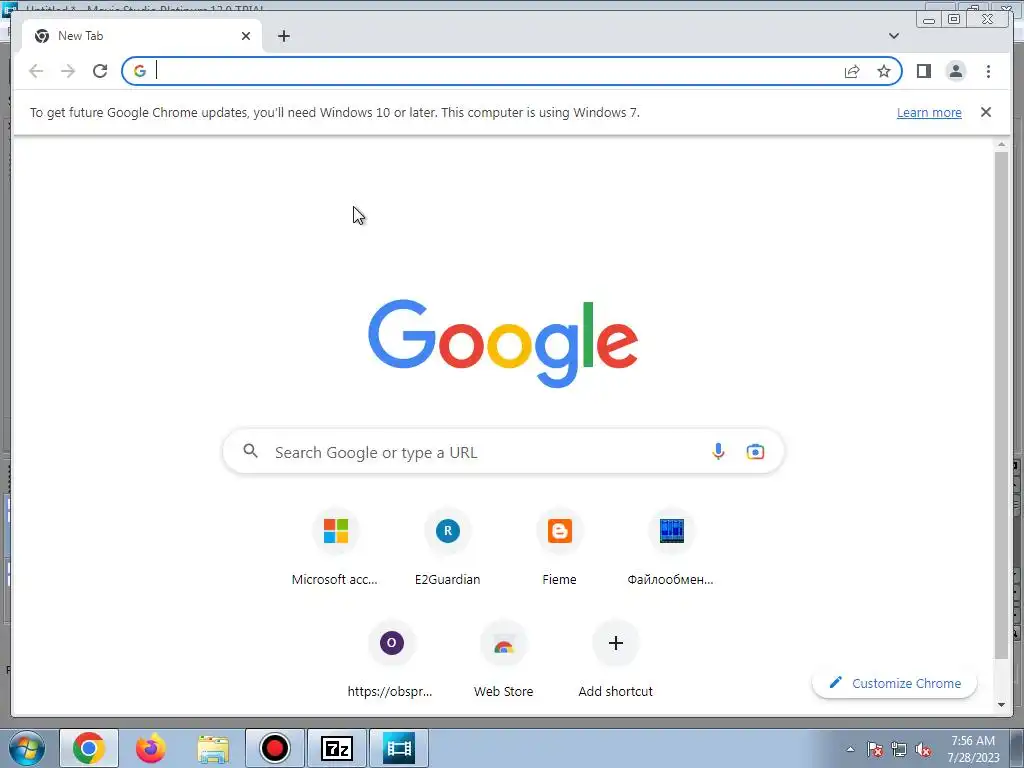1024x768 pixels.
Task: Click the magnifier icon in search box
Action: (250, 451)
